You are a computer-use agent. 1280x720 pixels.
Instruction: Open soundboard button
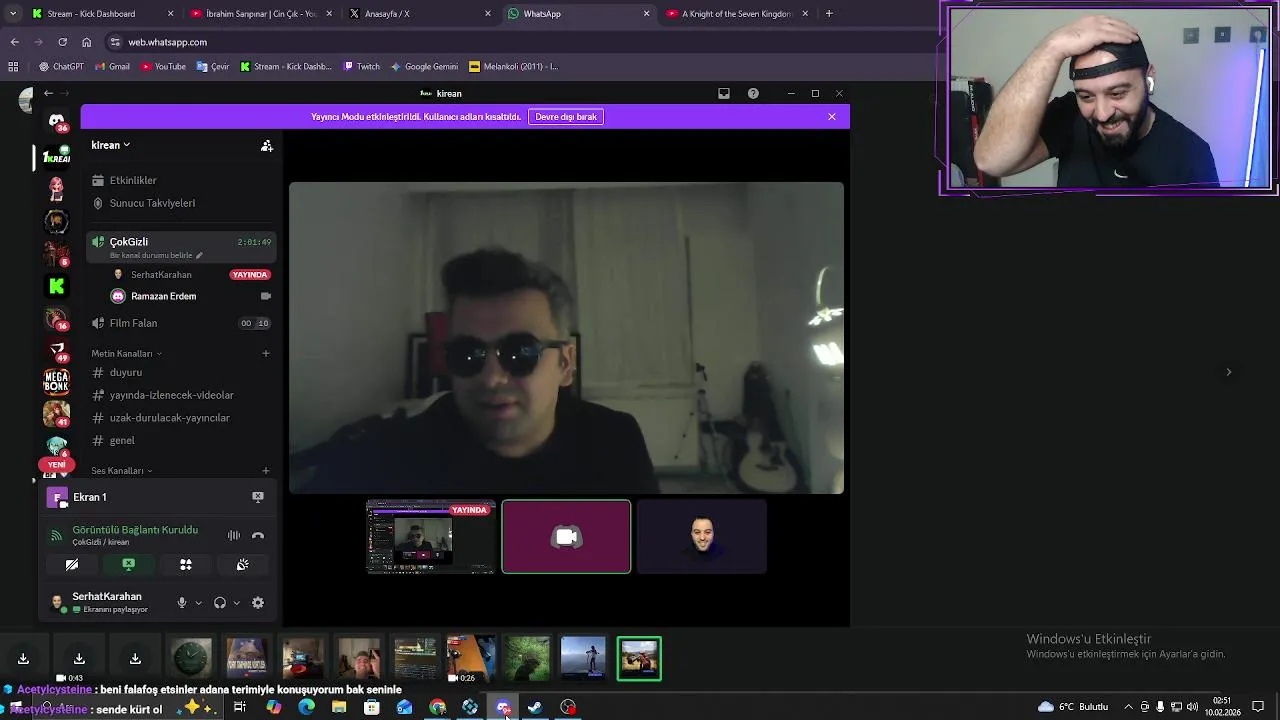point(243,565)
